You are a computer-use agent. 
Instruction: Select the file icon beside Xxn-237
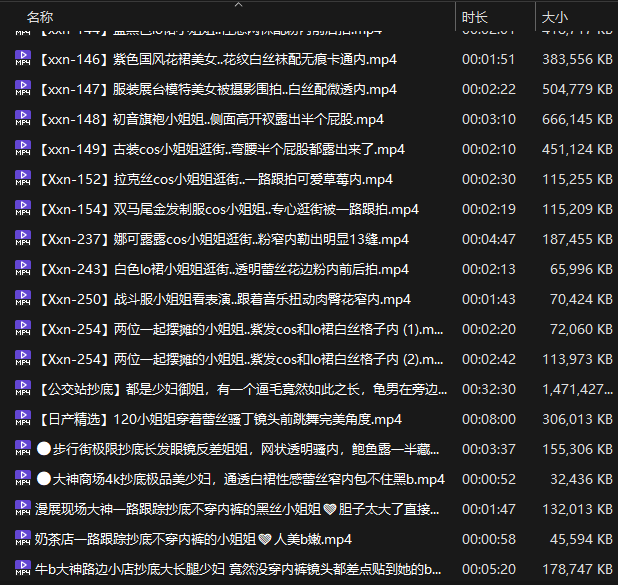pos(23,239)
